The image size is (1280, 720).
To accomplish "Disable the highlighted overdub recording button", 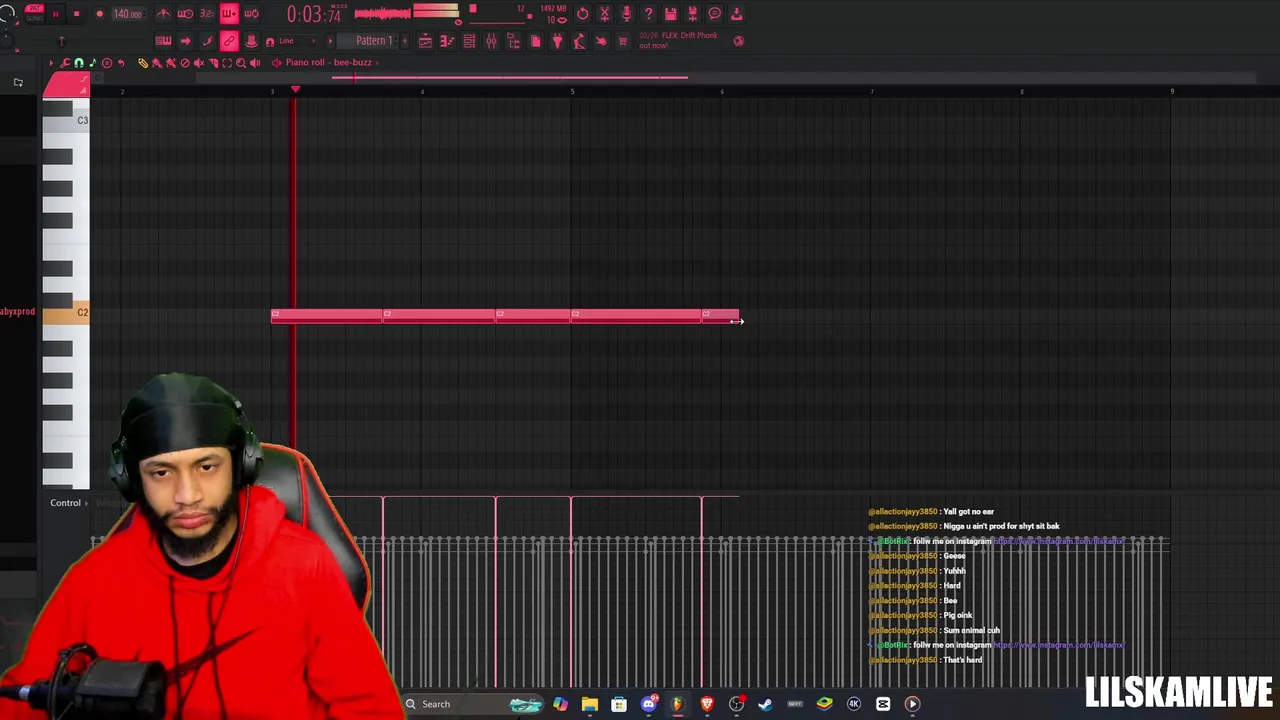I will point(229,14).
